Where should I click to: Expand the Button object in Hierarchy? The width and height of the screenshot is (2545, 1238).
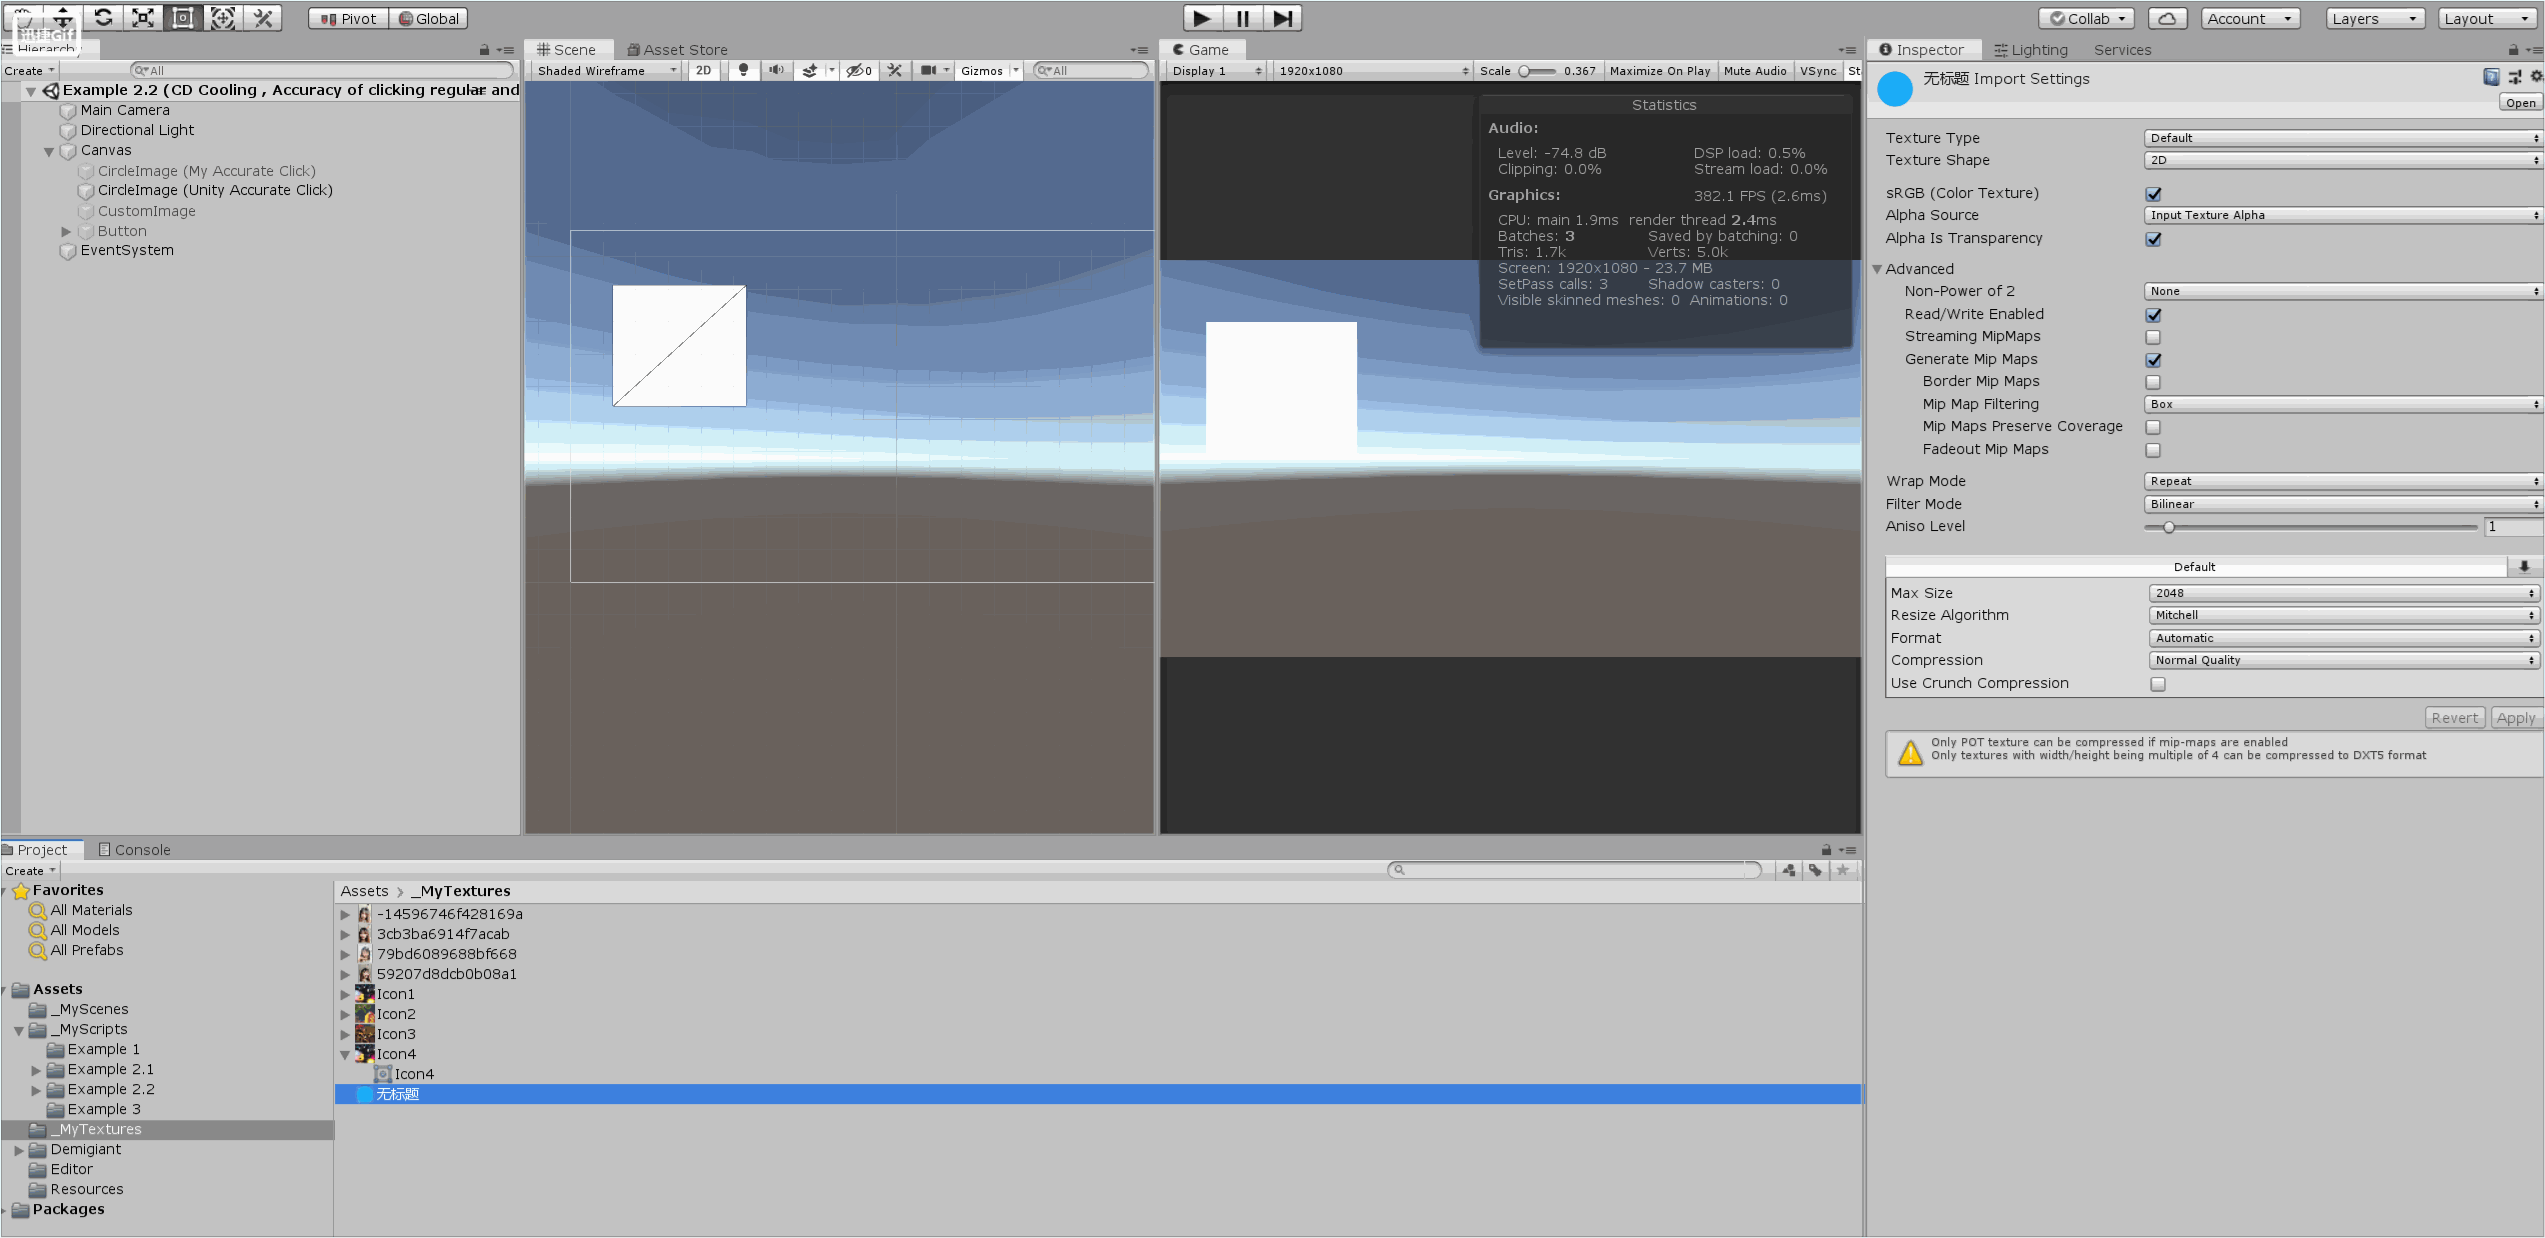pos(66,231)
